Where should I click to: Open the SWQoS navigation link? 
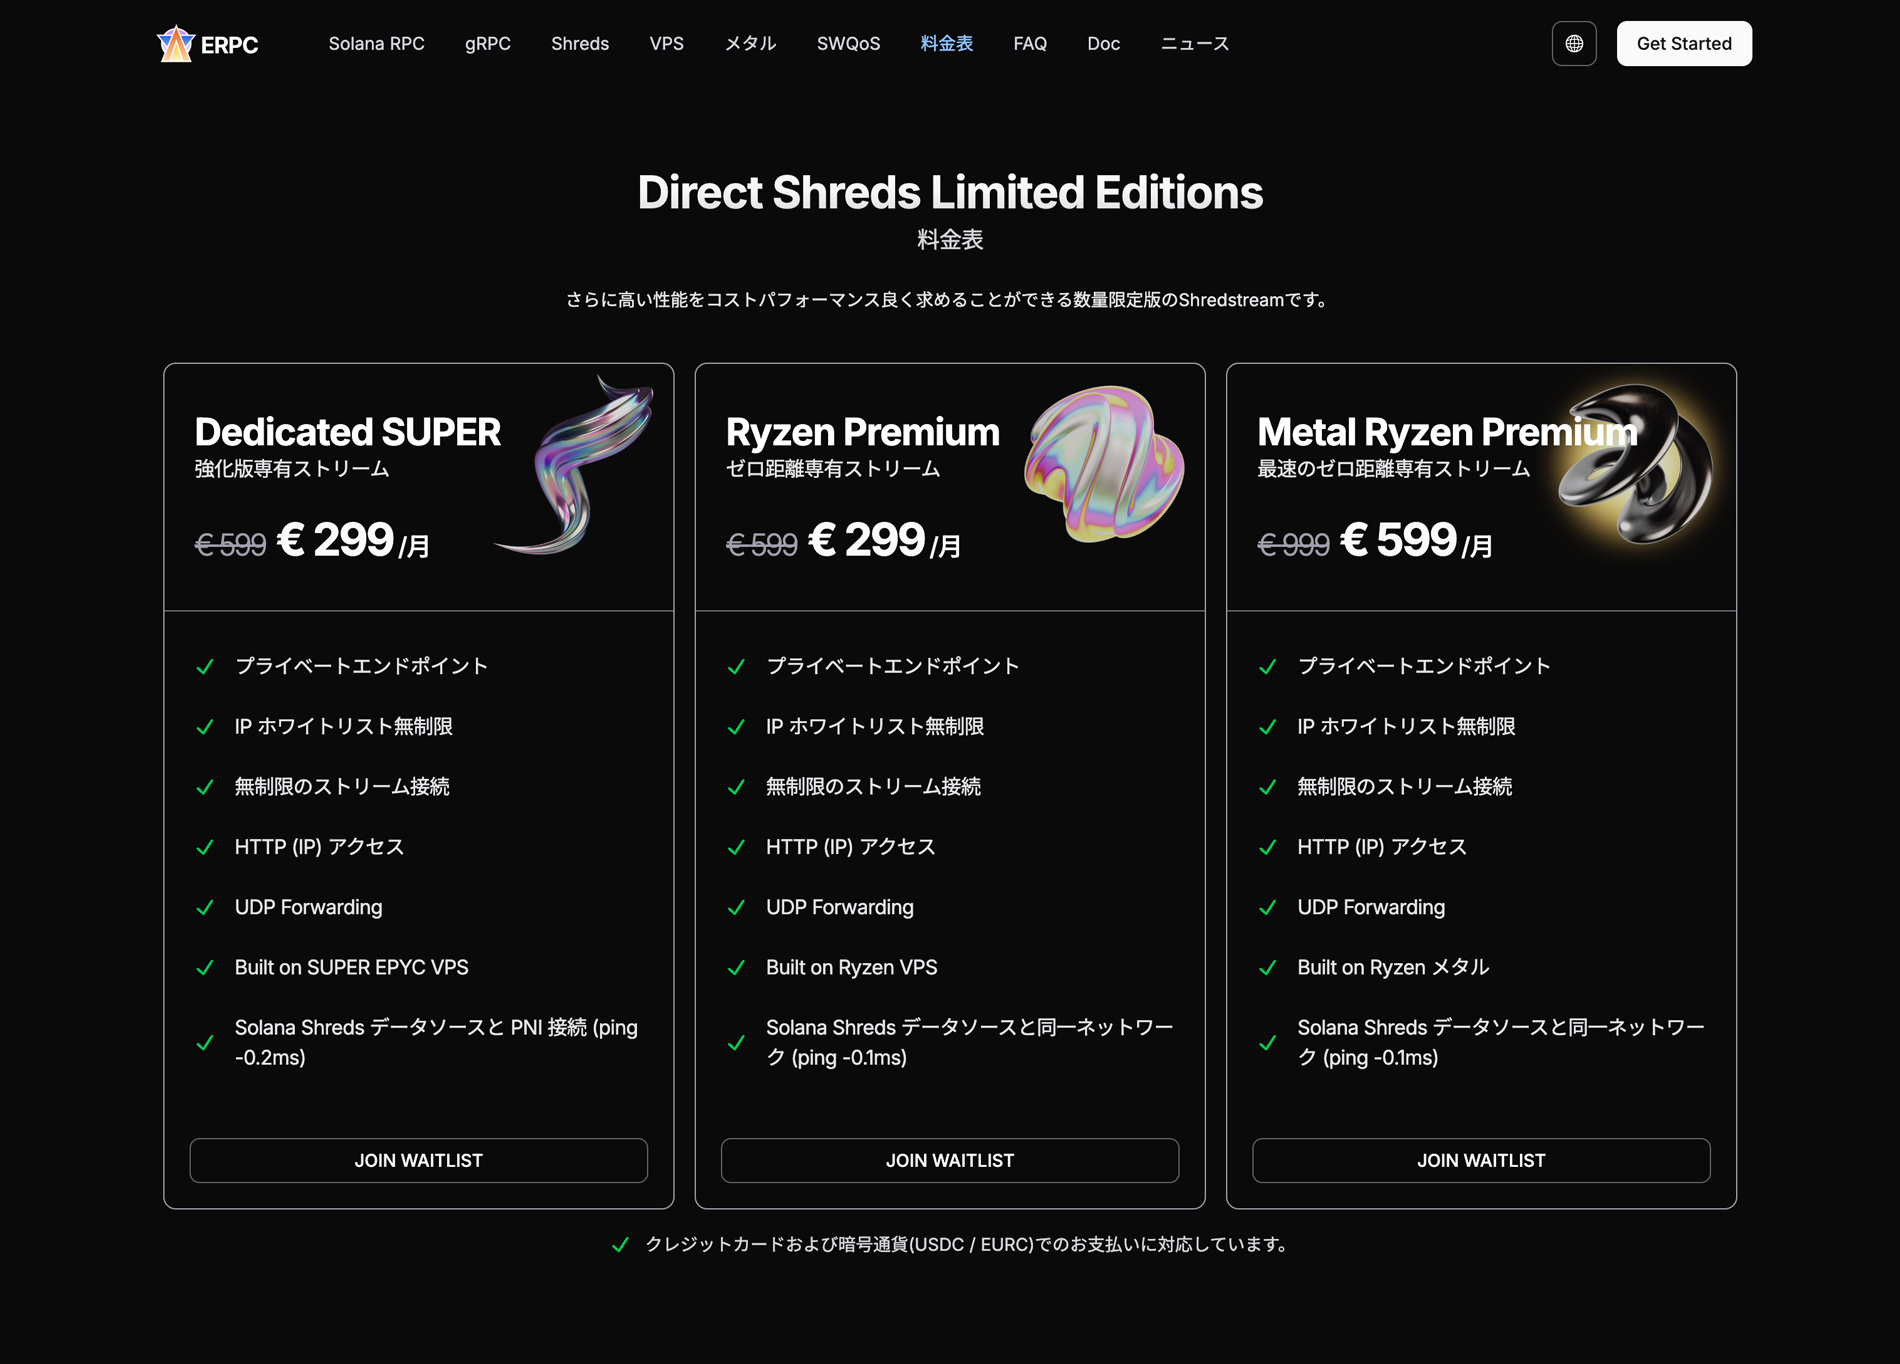[848, 44]
